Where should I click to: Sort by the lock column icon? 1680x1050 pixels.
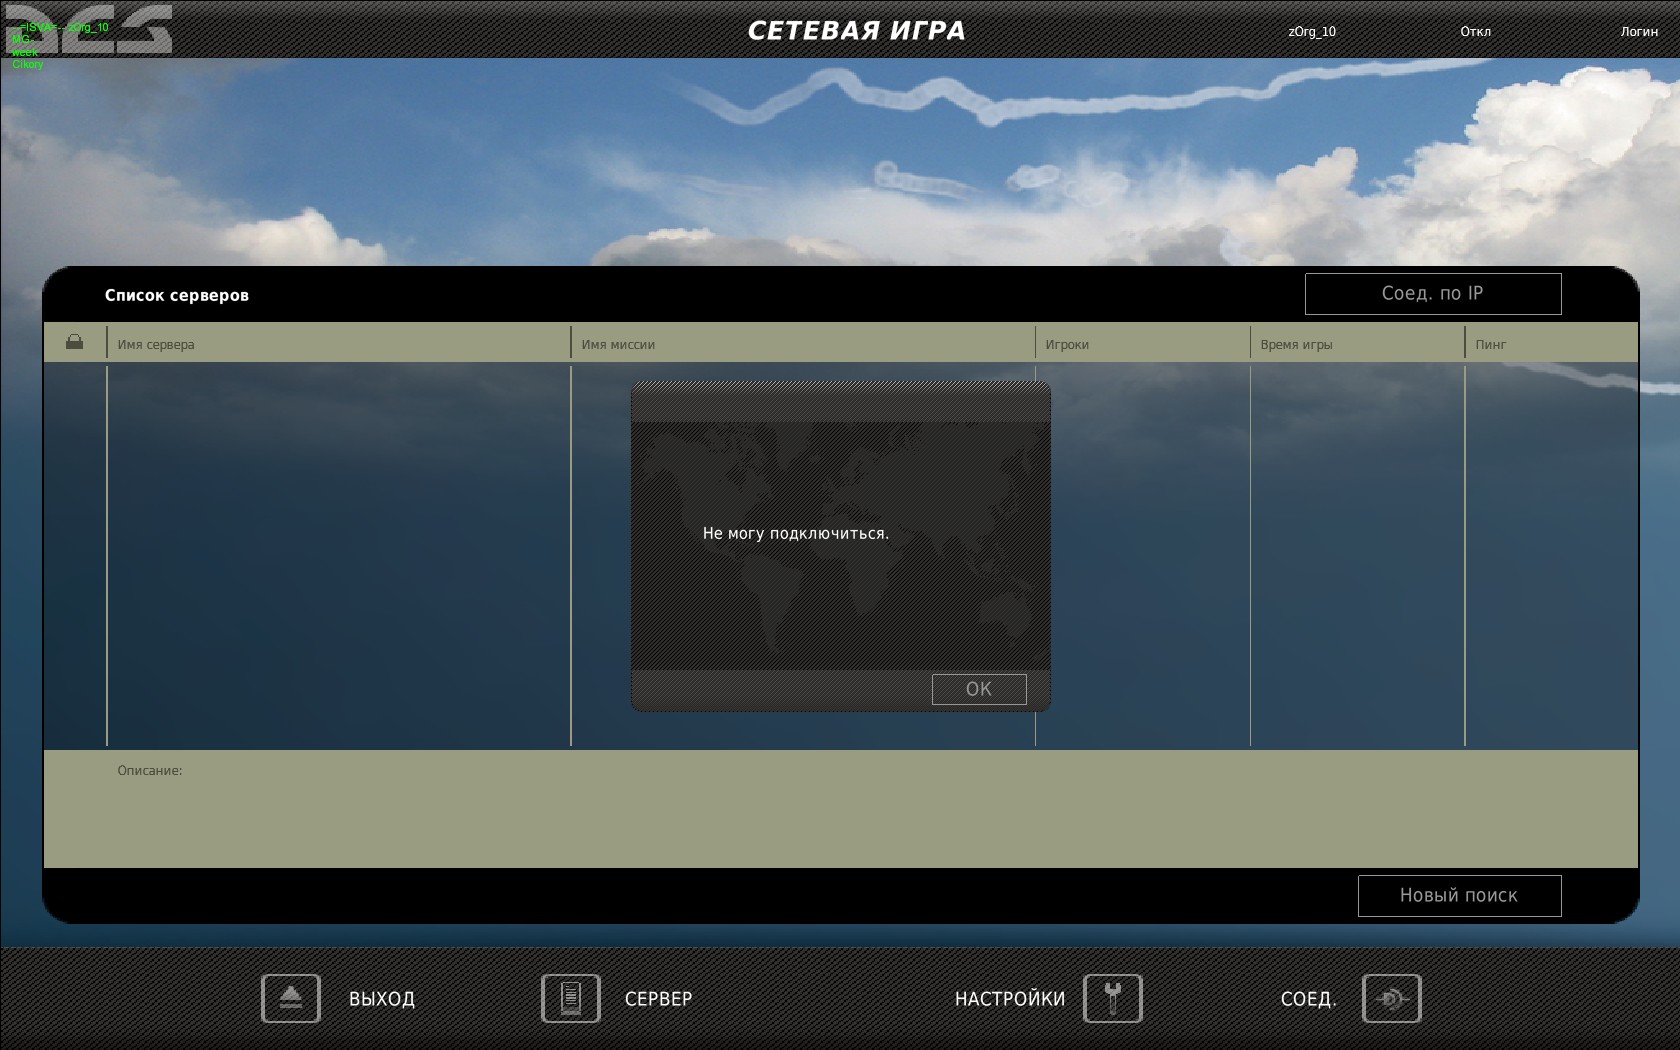click(x=74, y=342)
